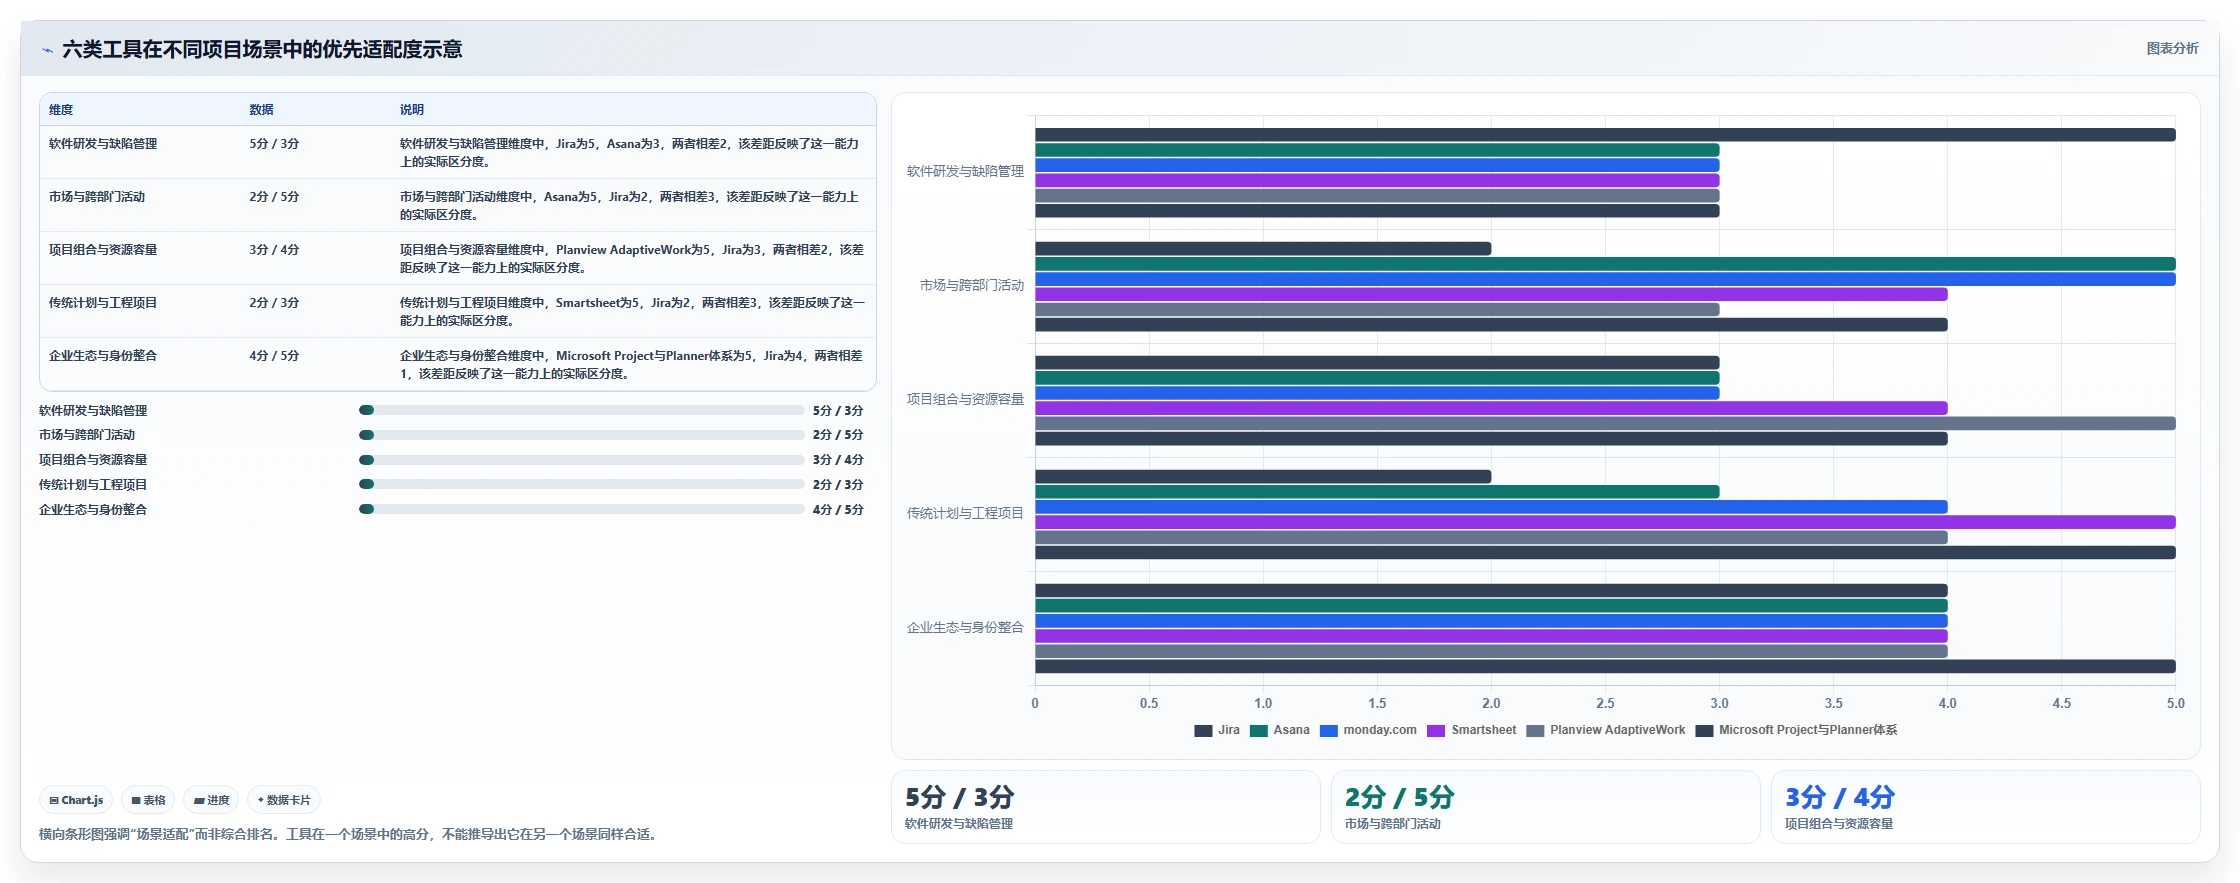2240x883 pixels.
Task: Toggle Planview AdaptiveWork legend entry
Action: (1605, 730)
